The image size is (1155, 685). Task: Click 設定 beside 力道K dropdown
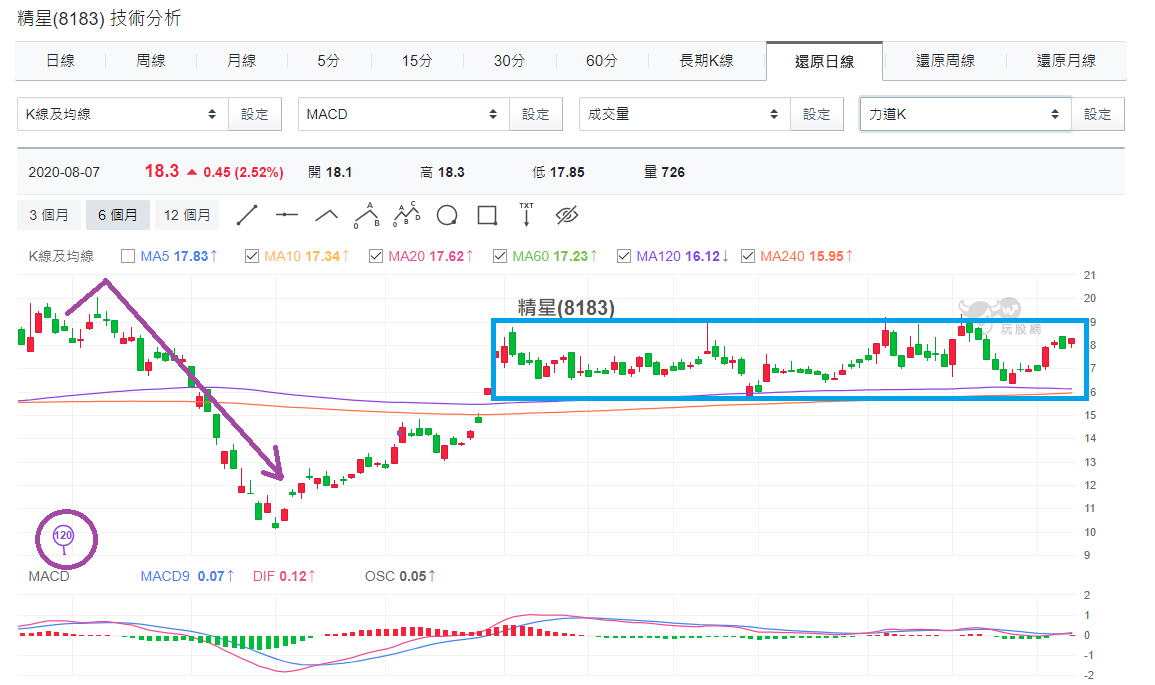click(x=1098, y=114)
